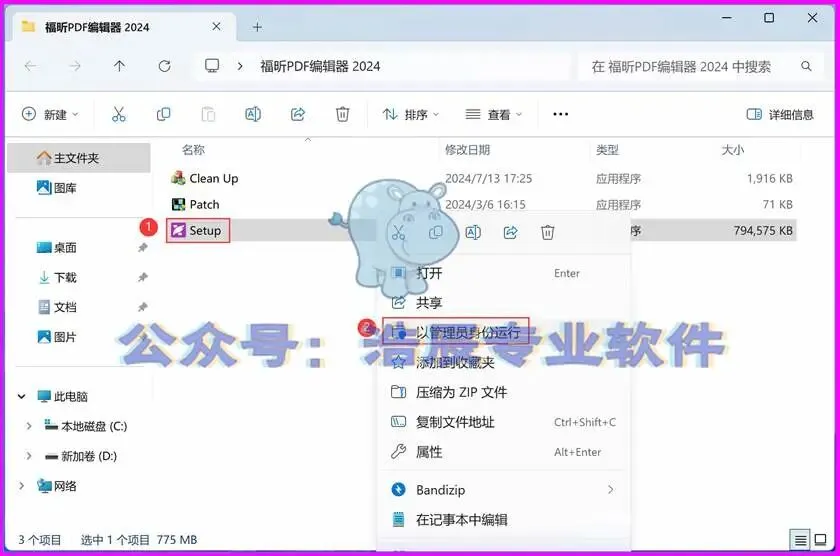This screenshot has width=840, height=556.
Task: Switch to details list view icon in the status bar
Action: (800, 540)
